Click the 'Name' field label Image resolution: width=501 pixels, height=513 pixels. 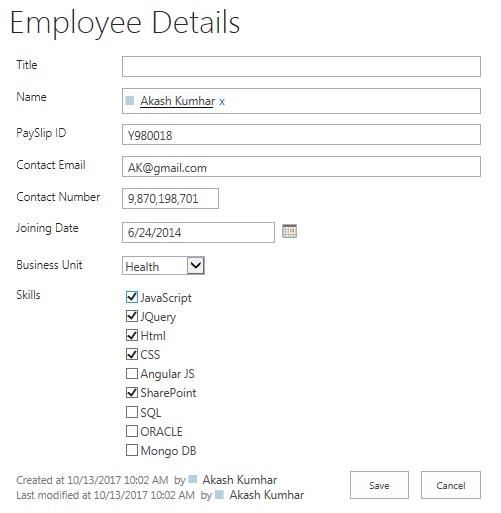pyautogui.click(x=31, y=97)
